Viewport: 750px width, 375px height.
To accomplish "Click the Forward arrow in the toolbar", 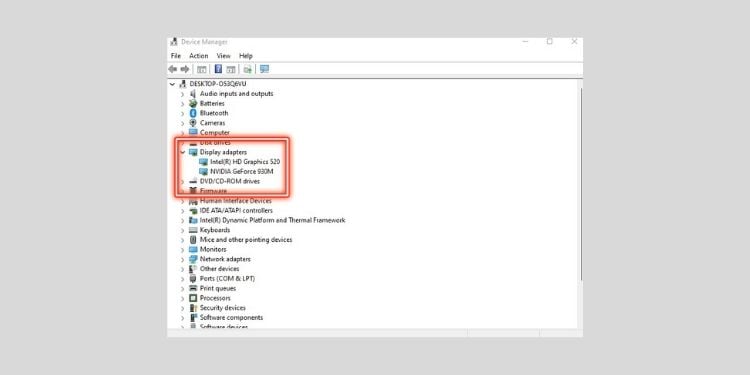I will pos(185,69).
